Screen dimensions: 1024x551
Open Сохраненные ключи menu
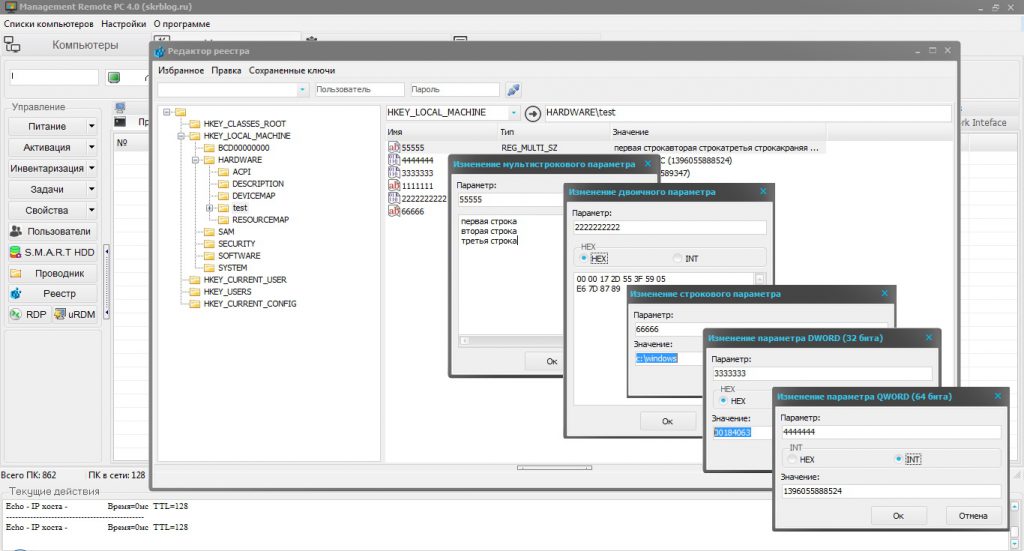(291, 71)
